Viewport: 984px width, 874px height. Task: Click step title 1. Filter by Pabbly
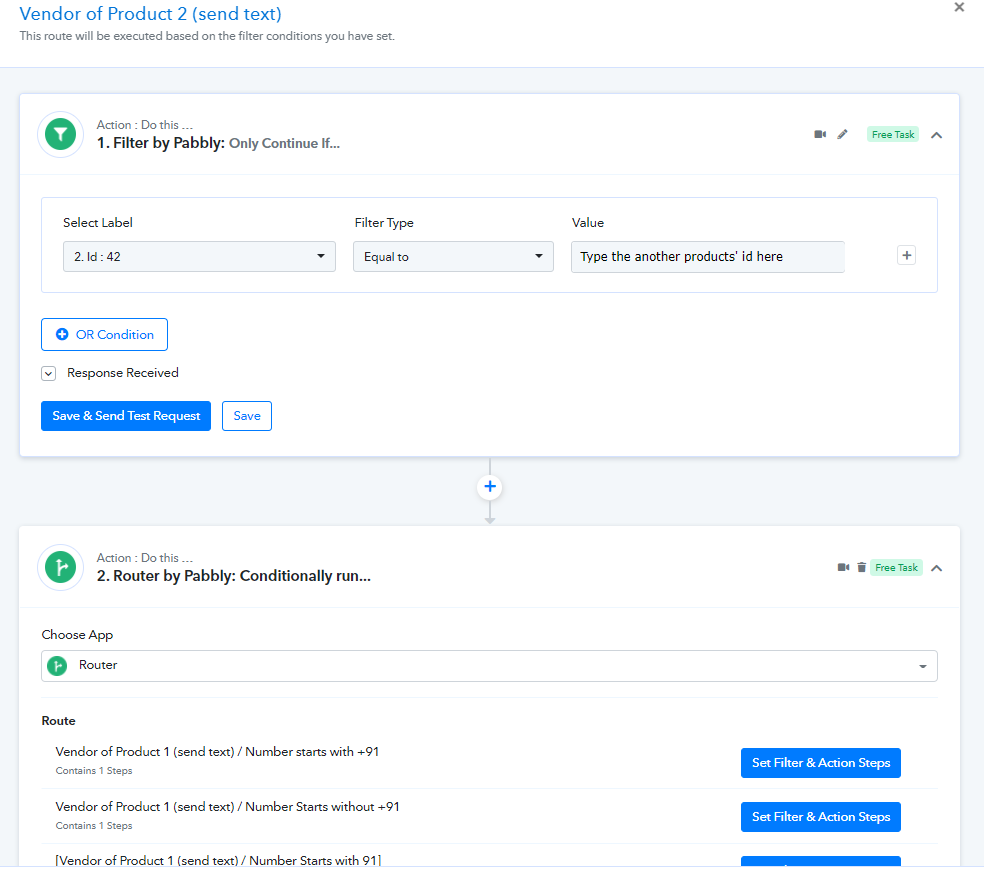click(218, 143)
